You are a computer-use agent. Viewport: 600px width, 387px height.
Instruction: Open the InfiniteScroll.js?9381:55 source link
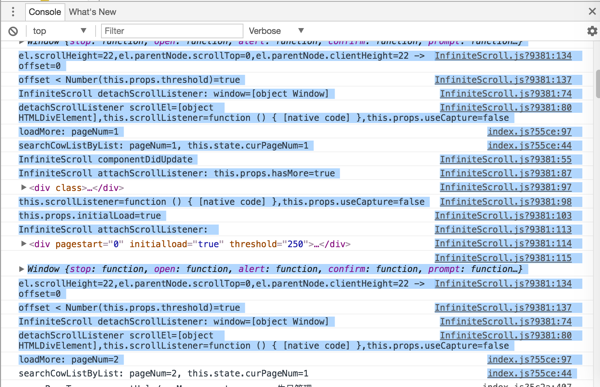tap(505, 159)
